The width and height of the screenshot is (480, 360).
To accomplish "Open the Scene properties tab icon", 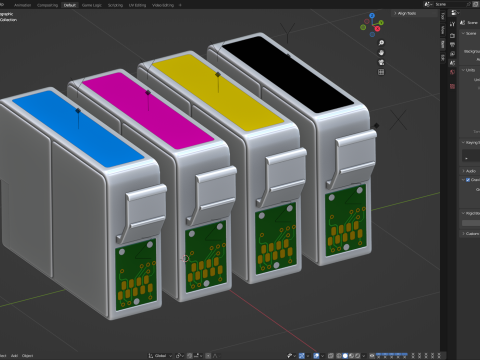I will click(x=452, y=63).
